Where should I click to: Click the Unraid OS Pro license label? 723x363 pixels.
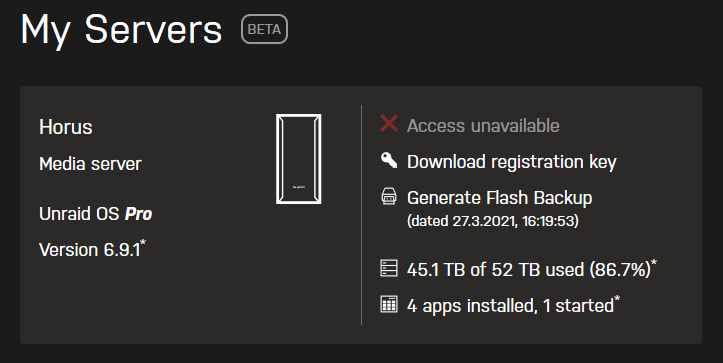95,214
